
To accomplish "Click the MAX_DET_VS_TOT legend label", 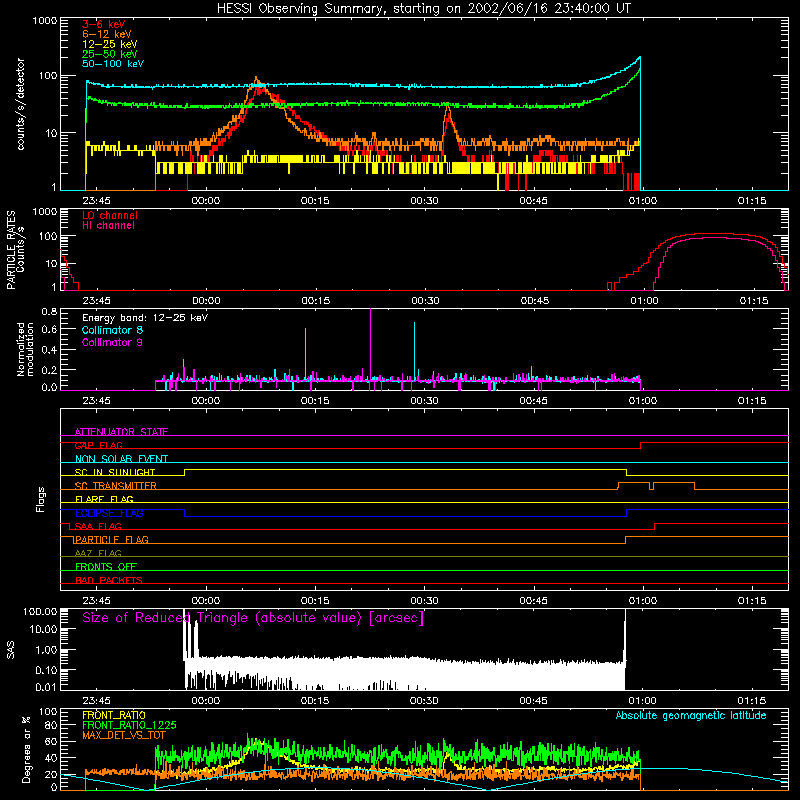I will pos(123,735).
